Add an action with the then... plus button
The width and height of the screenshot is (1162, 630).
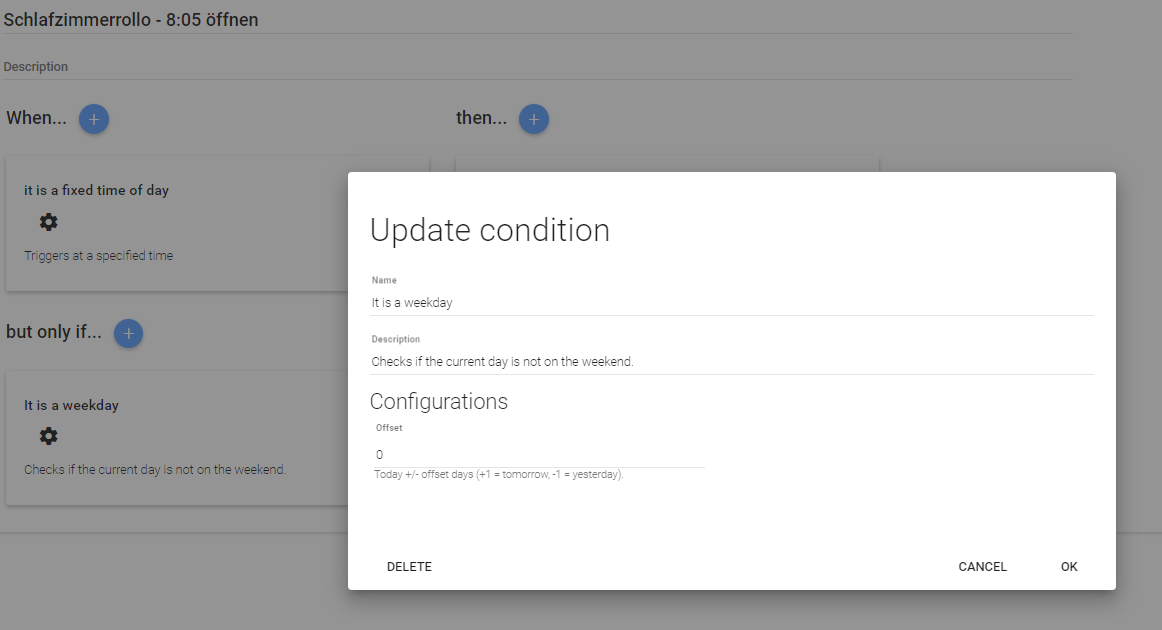click(x=533, y=119)
